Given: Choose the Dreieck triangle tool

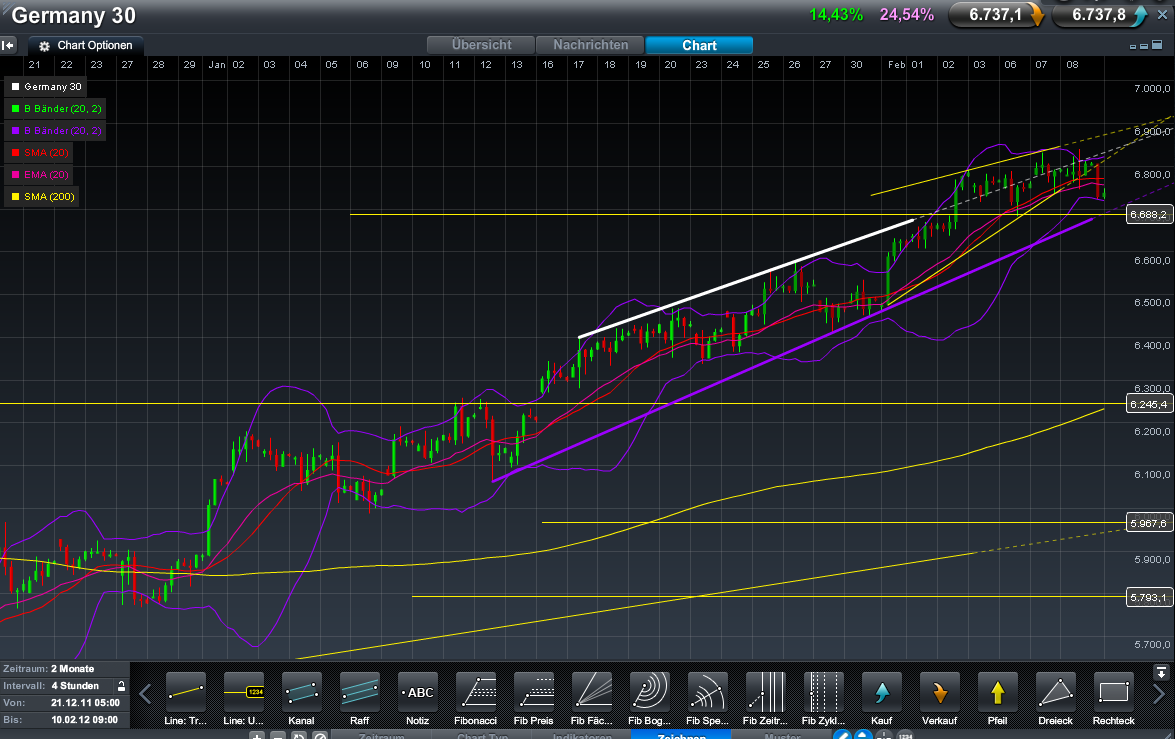Looking at the screenshot, I should click(x=1056, y=692).
